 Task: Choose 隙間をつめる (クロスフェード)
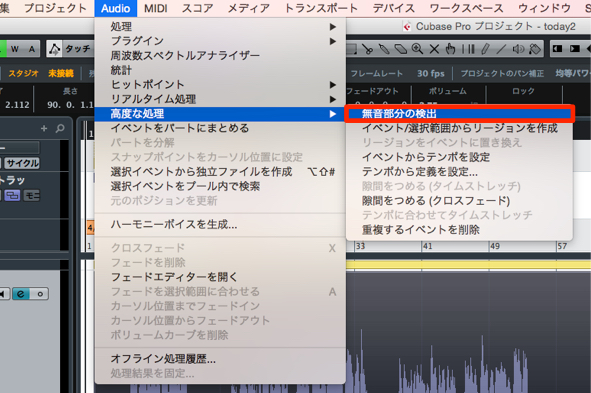click(459, 201)
